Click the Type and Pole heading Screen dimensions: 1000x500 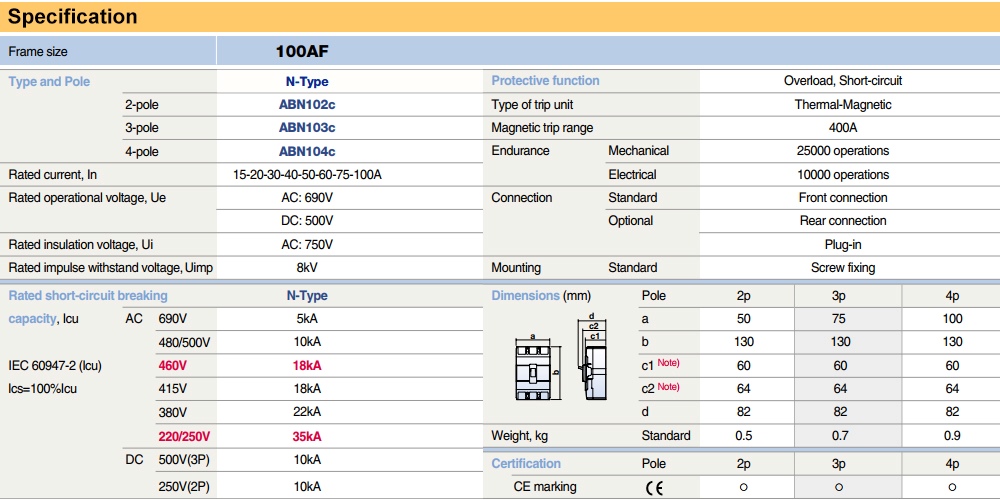click(x=49, y=82)
